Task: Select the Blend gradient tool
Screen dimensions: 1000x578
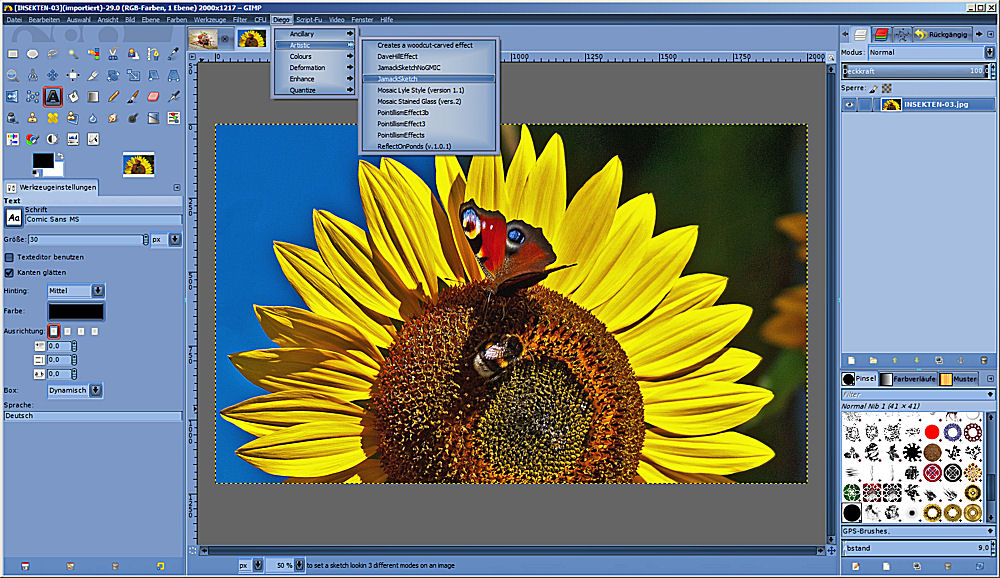Action: coord(93,96)
